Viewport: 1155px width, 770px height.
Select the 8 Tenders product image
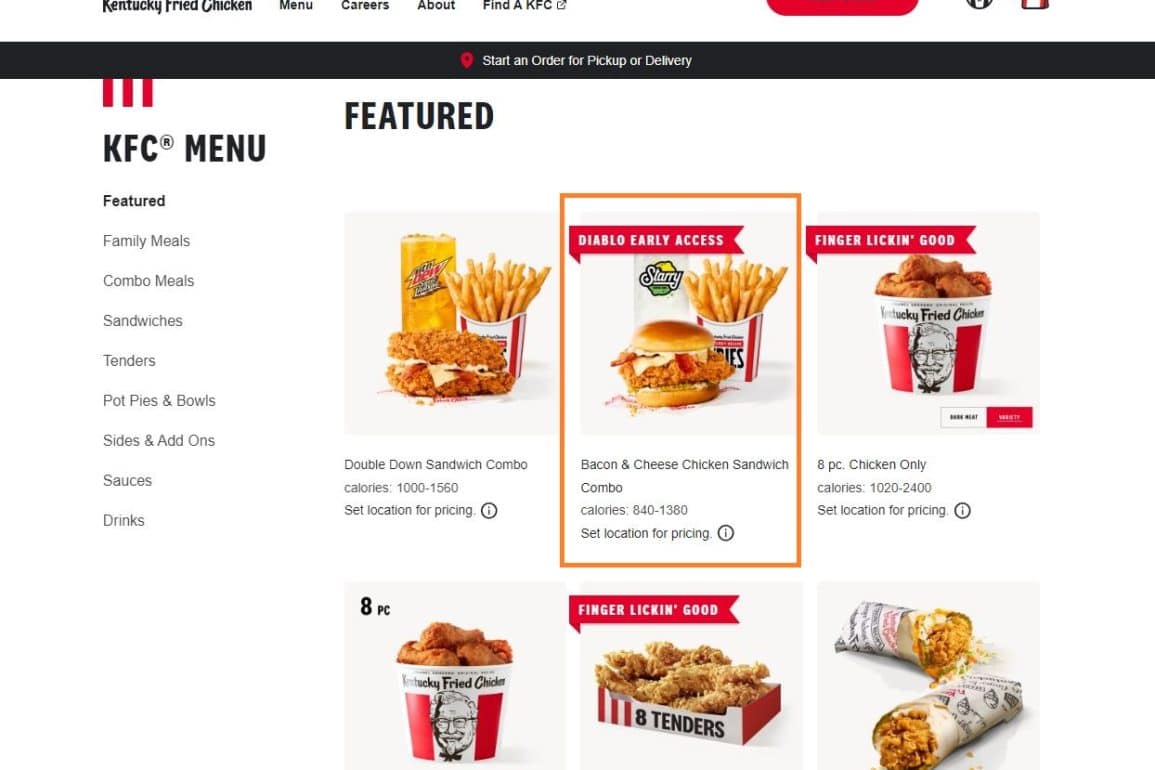(692, 676)
